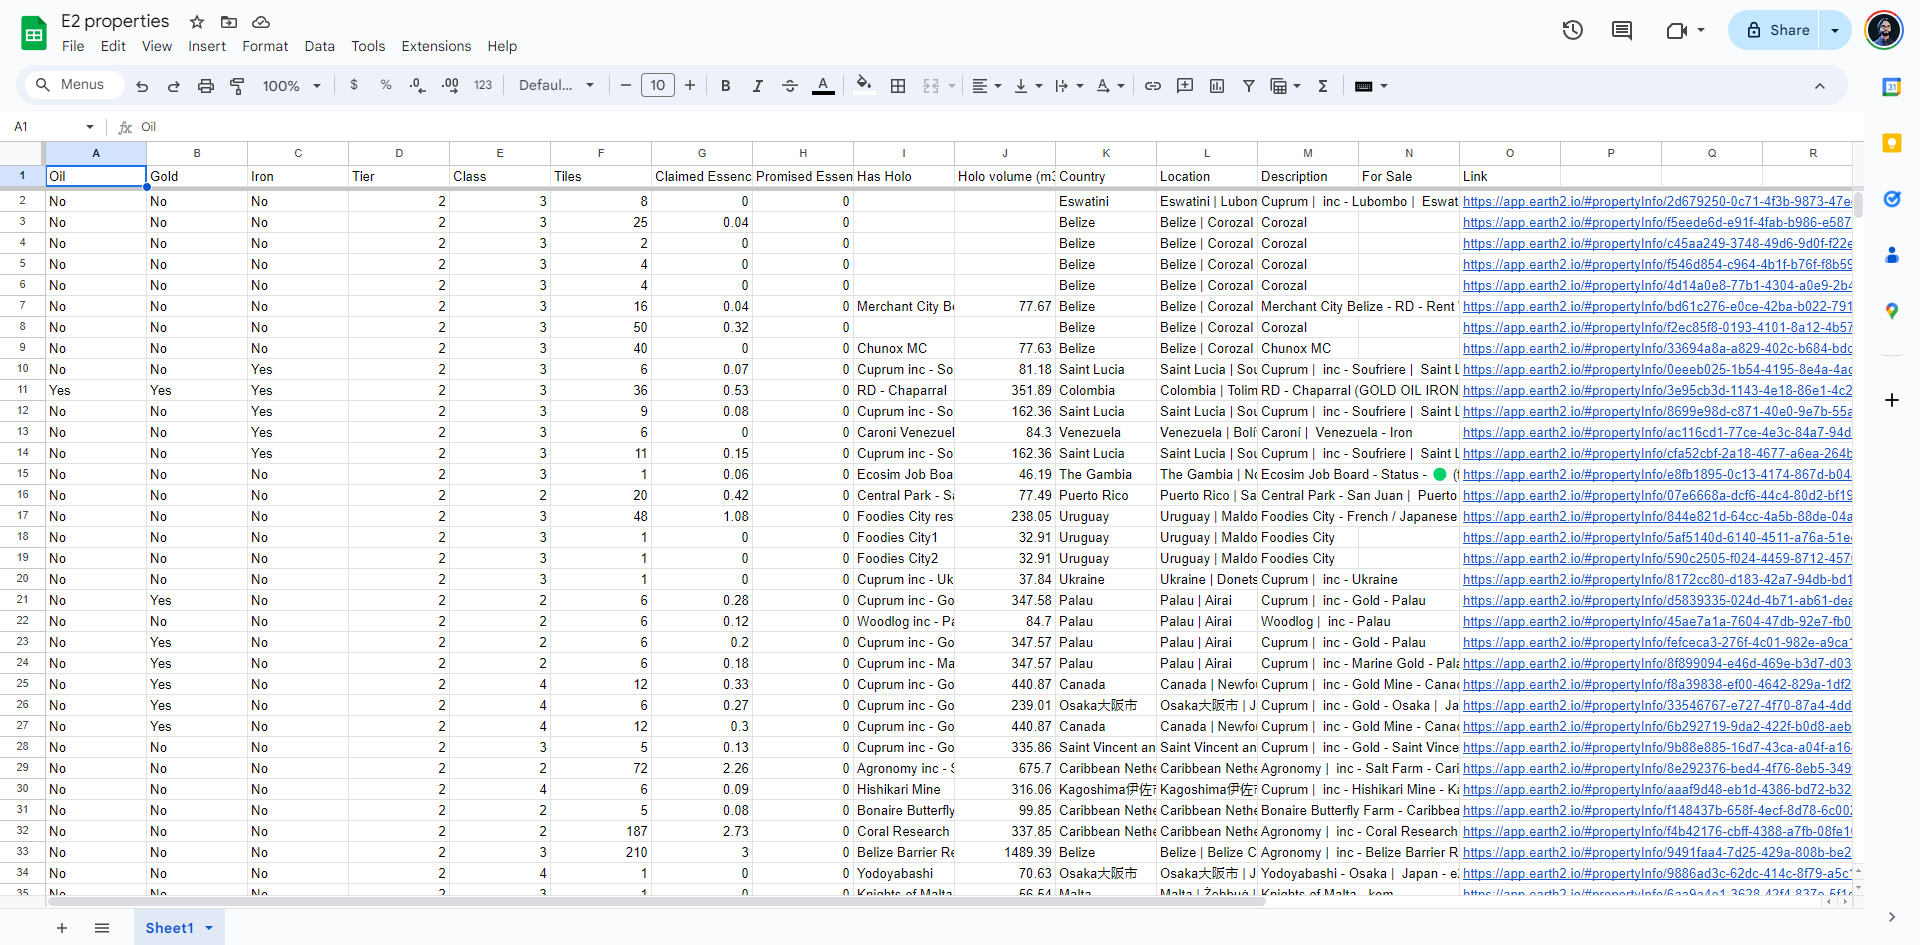Open version history clock icon
This screenshot has width=1920, height=945.
coord(1572,30)
